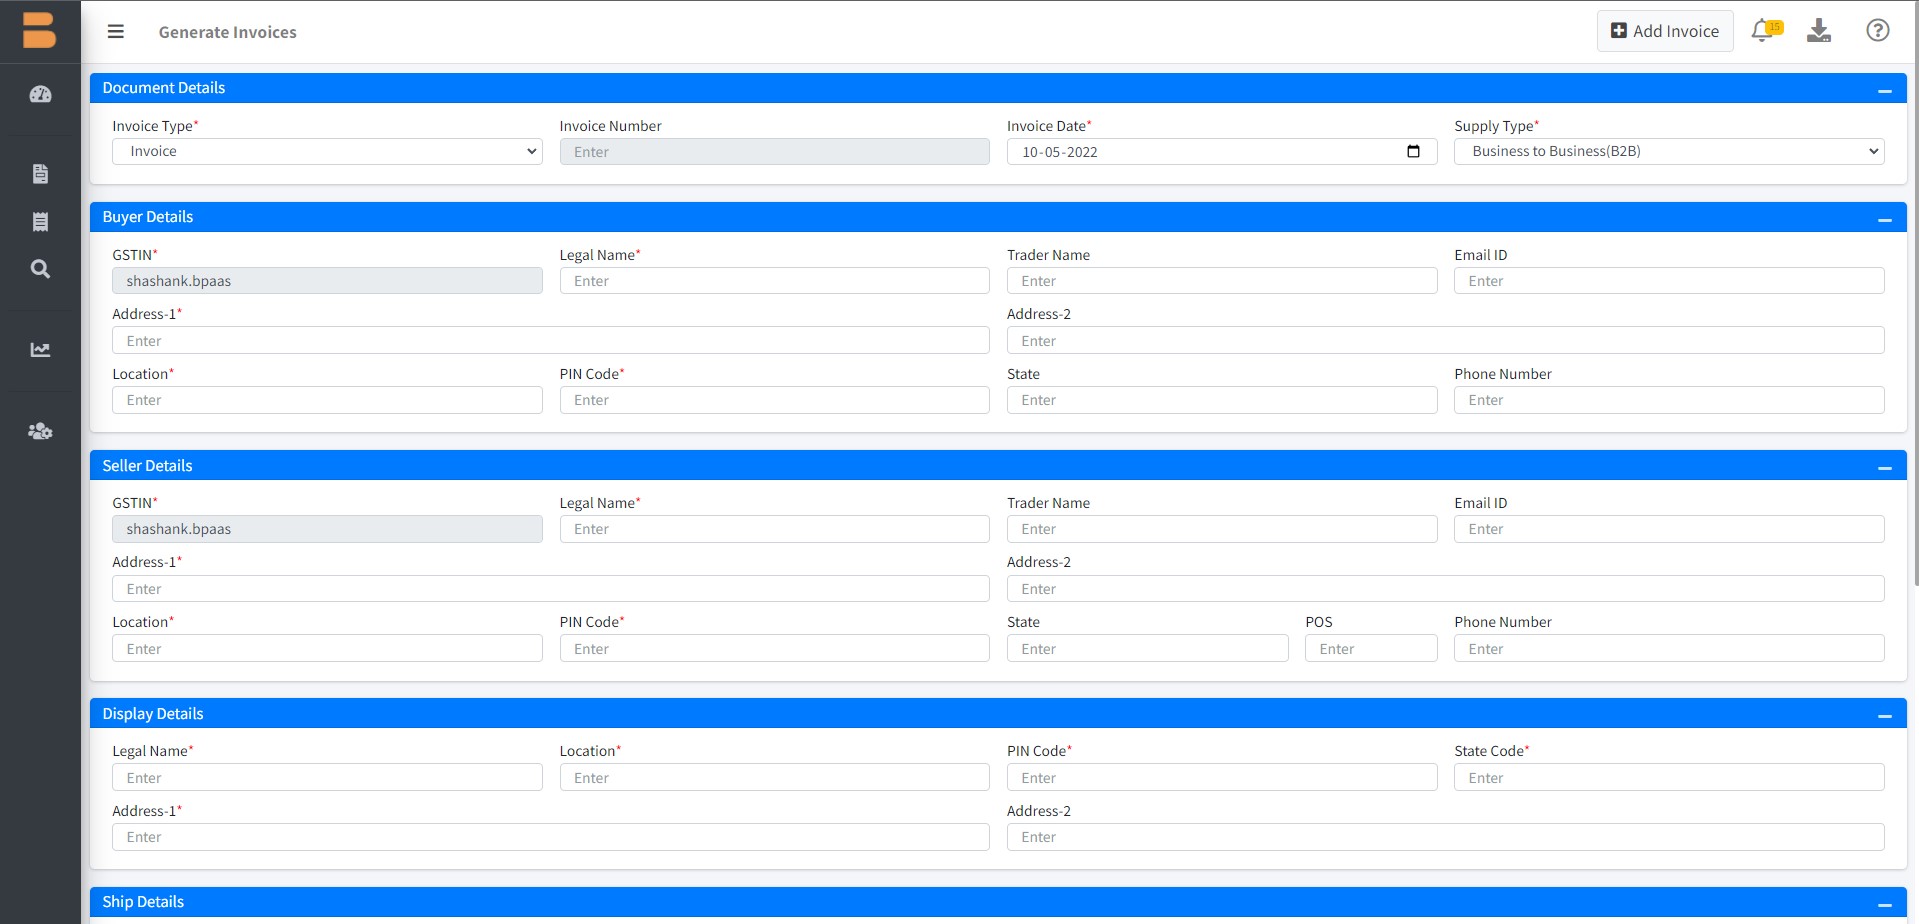Collapse the Buyer Details section
The height and width of the screenshot is (924, 1919).
[x=1885, y=220]
